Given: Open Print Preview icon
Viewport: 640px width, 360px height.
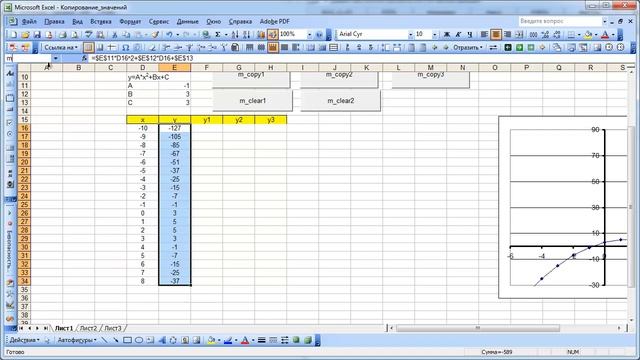Looking at the screenshot, I should [74, 35].
